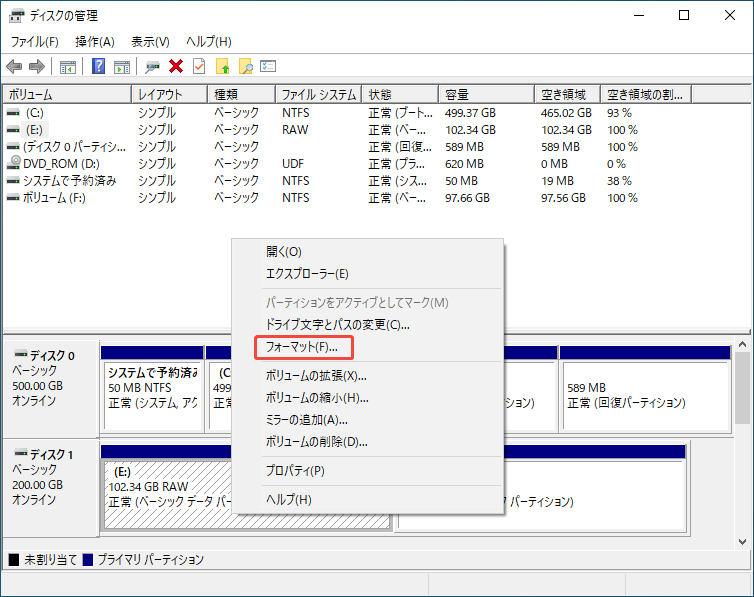Viewport: 754px width, 597px height.
Task: Click the UDF file system cell
Action: (293, 164)
